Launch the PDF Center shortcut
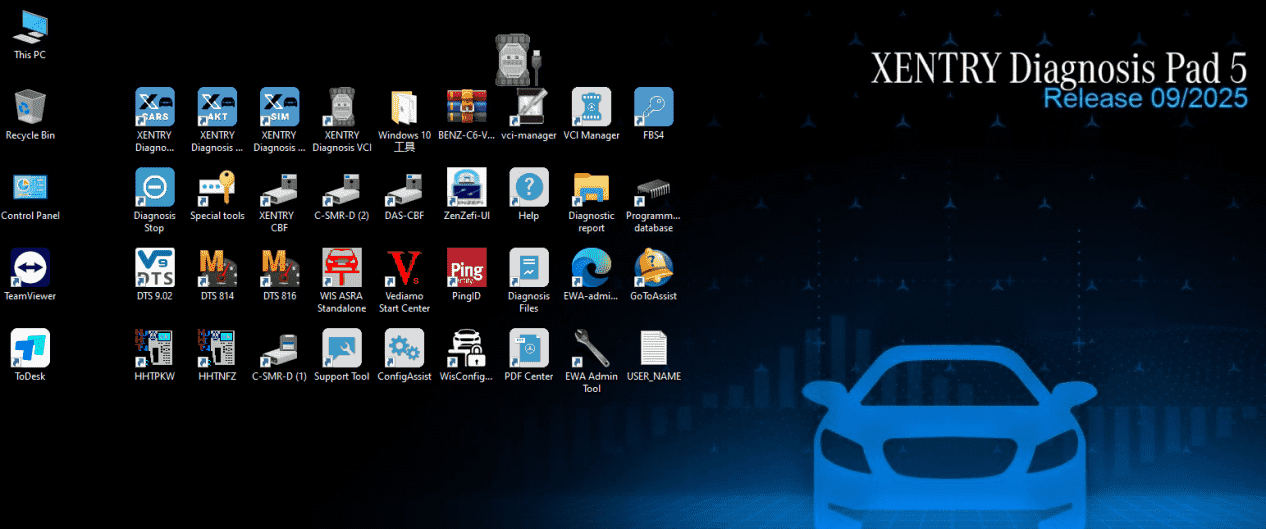 529,349
